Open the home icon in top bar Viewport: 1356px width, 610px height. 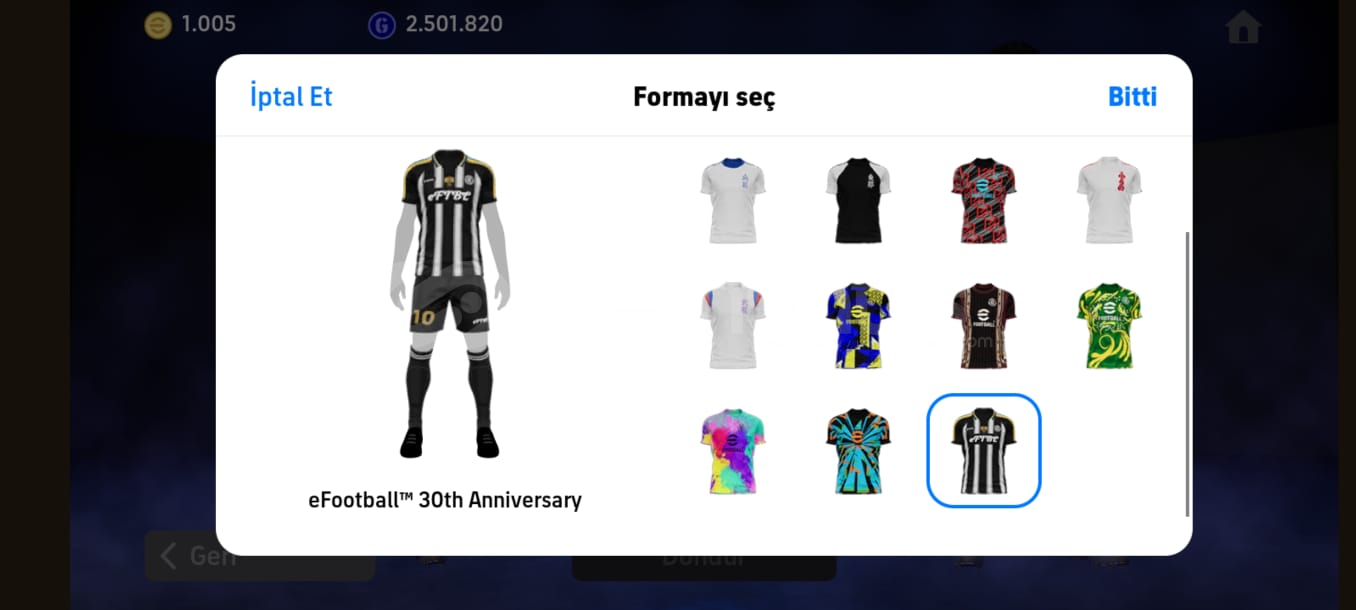(x=1243, y=27)
